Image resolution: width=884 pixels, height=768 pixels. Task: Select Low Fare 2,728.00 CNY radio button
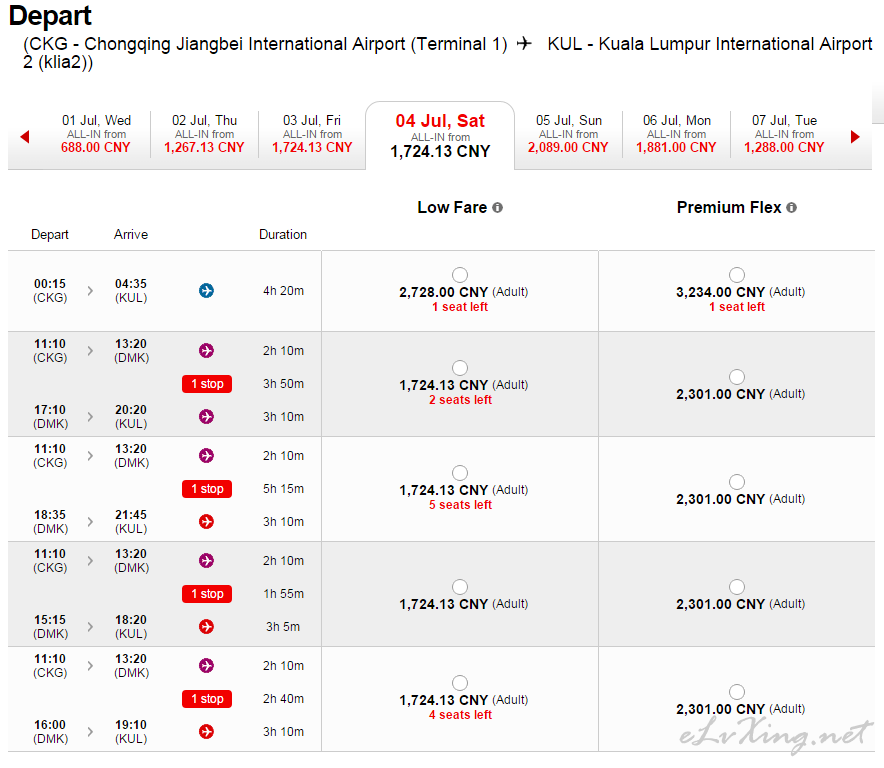pyautogui.click(x=460, y=275)
